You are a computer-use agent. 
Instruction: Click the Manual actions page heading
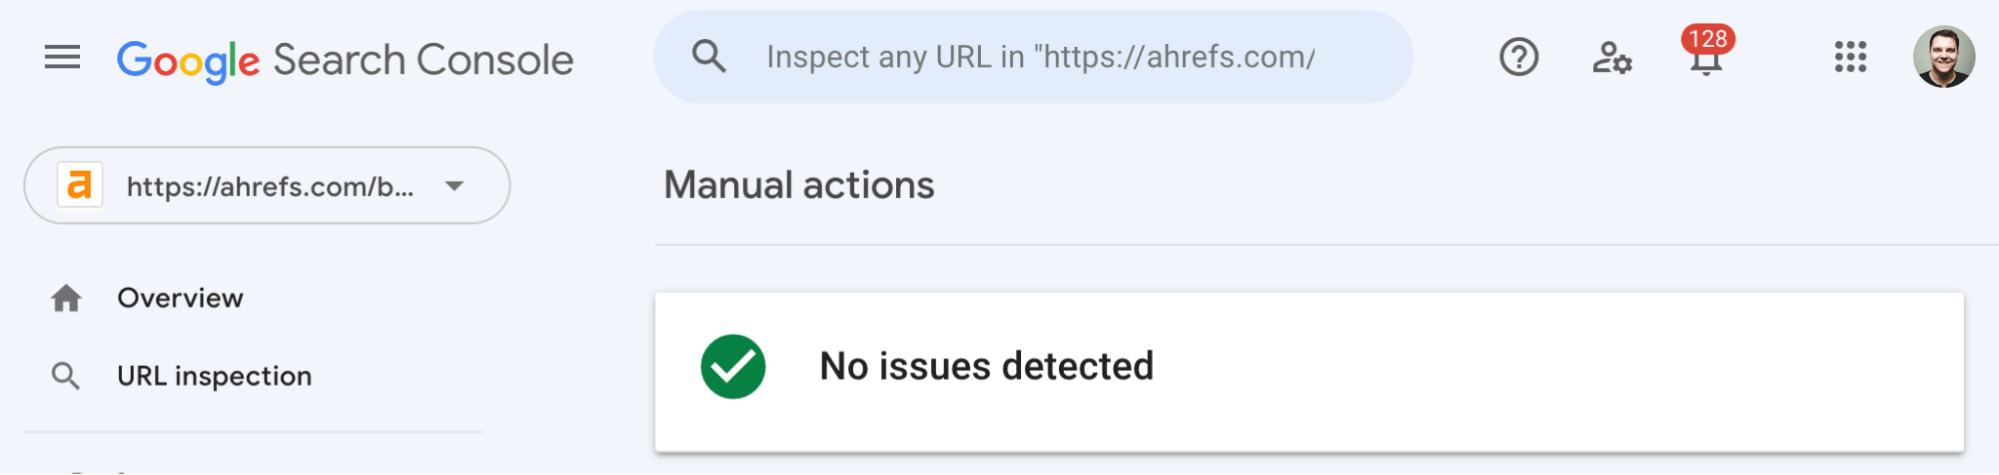(799, 185)
